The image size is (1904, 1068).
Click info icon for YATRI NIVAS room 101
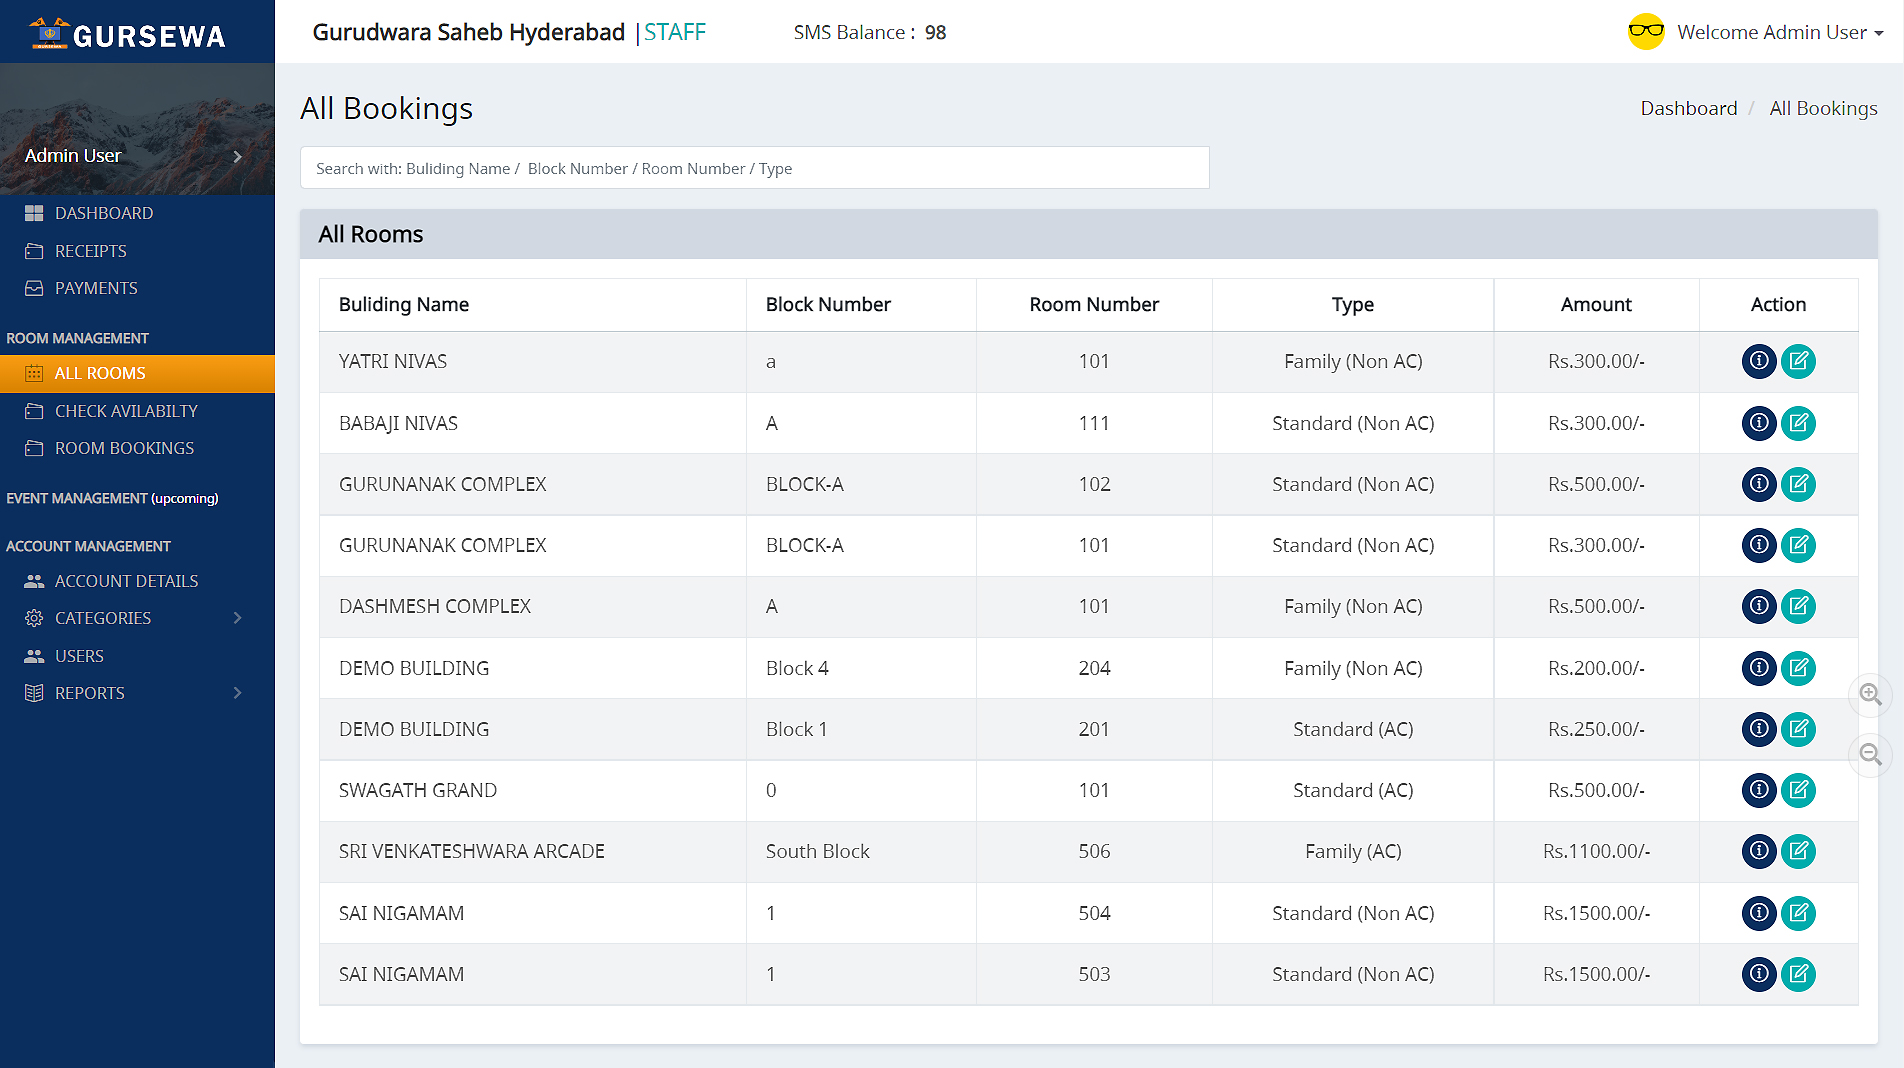coord(1758,361)
